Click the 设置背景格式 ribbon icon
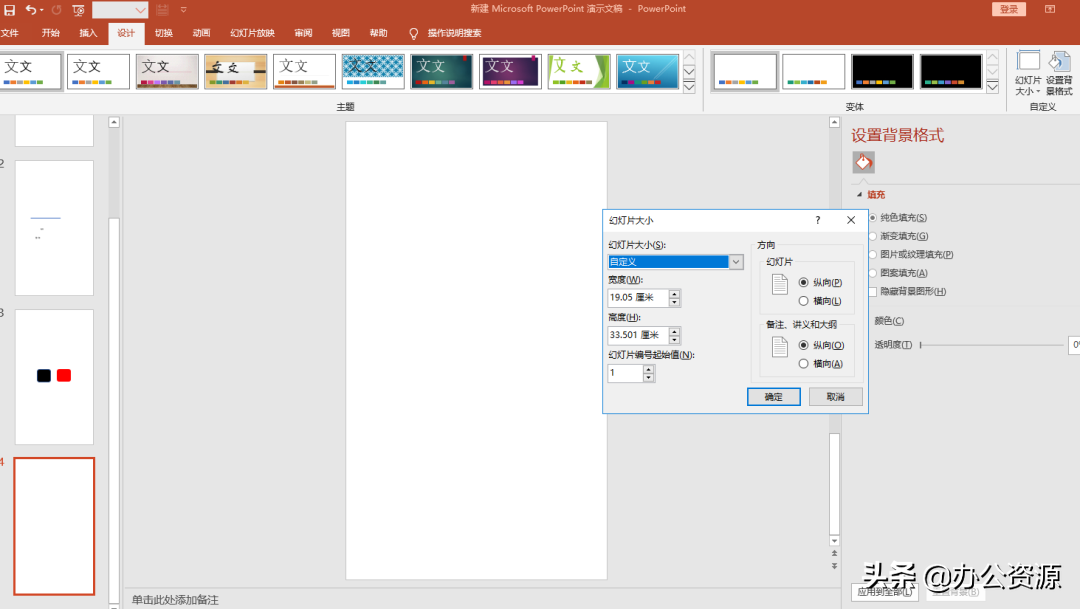This screenshot has height=609, width=1080. click(1059, 73)
